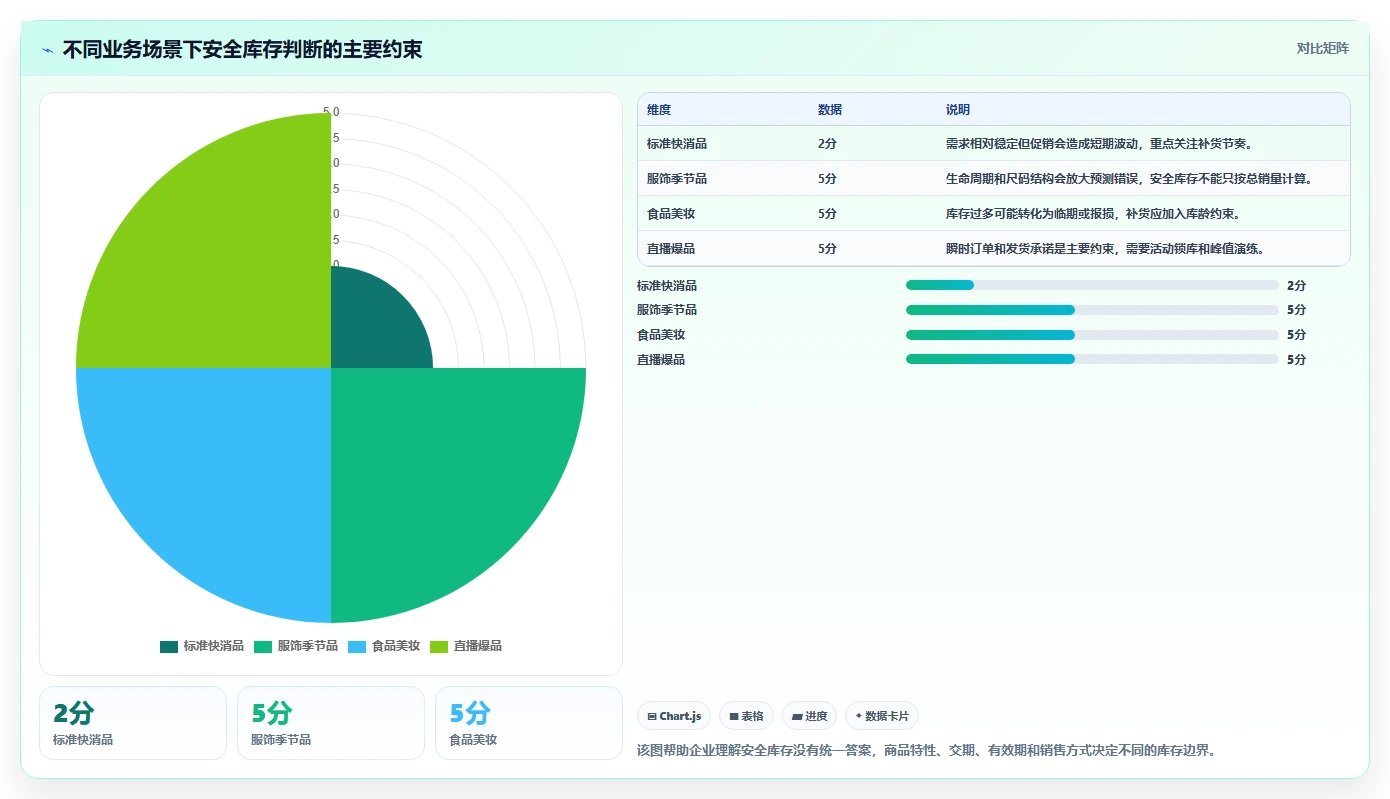The image size is (1390, 799).
Task: Toggle 服饰季节品 legend color box
Action: click(x=262, y=646)
